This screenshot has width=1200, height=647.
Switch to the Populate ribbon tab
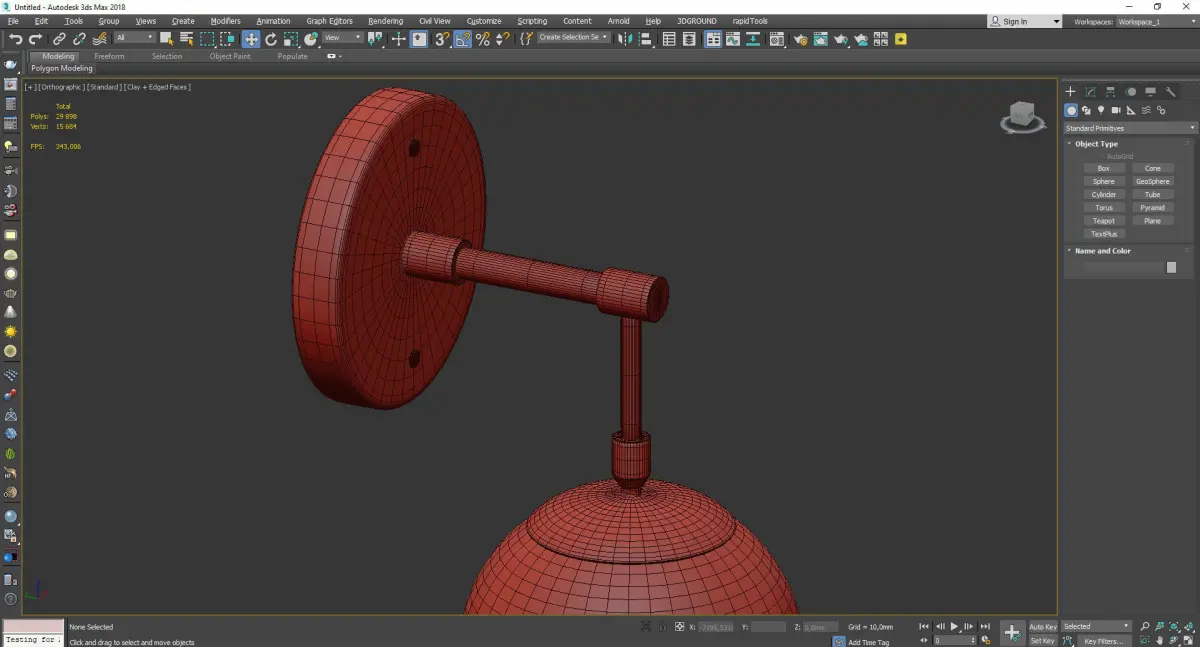point(292,56)
